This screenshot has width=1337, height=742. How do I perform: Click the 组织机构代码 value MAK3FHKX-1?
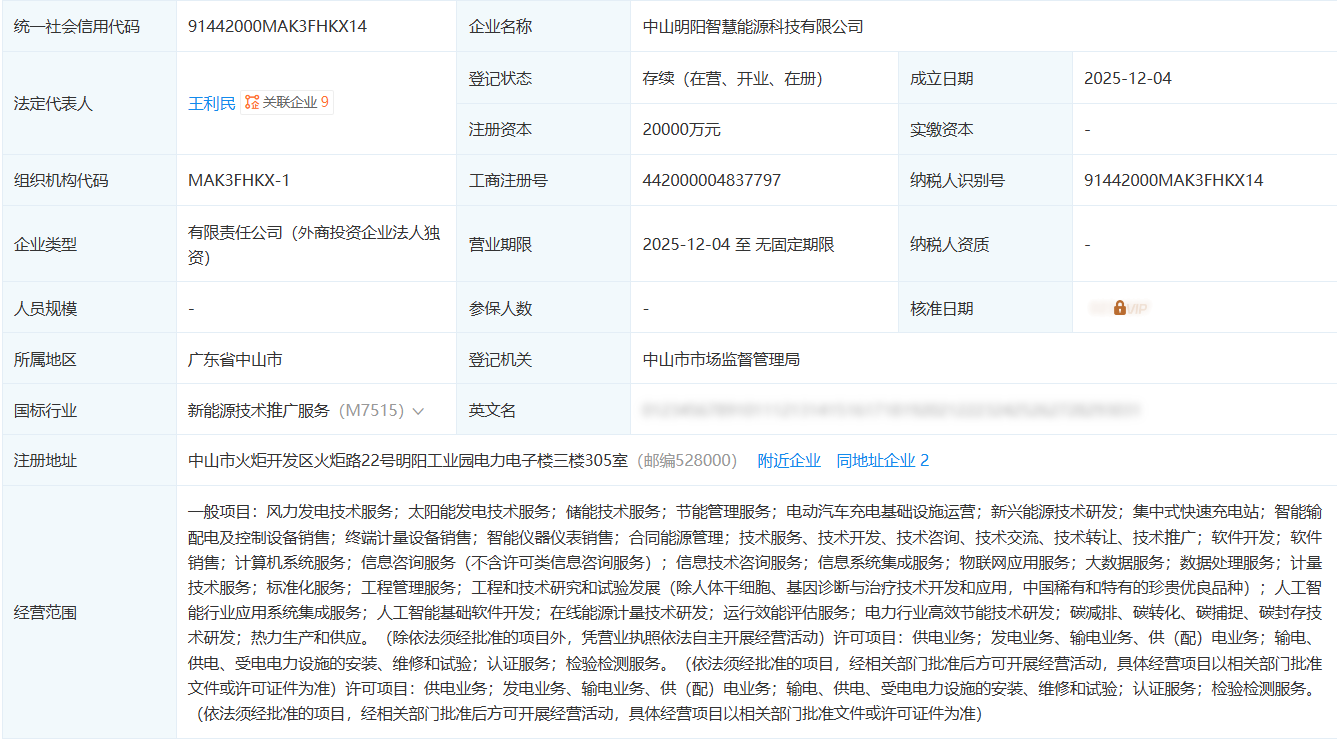coord(239,181)
